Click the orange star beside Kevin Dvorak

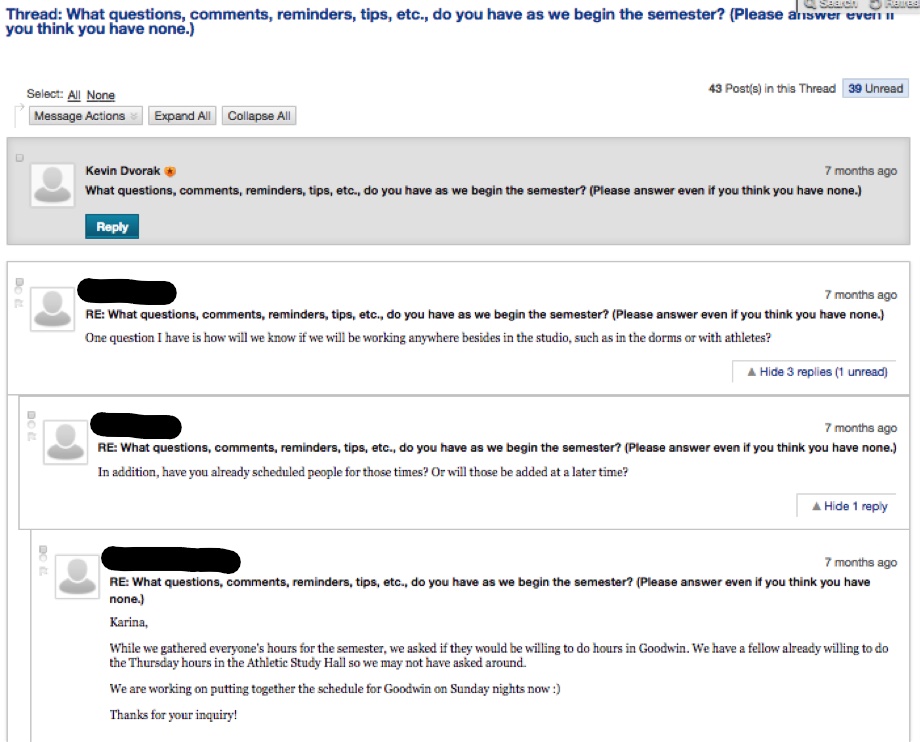click(x=169, y=171)
